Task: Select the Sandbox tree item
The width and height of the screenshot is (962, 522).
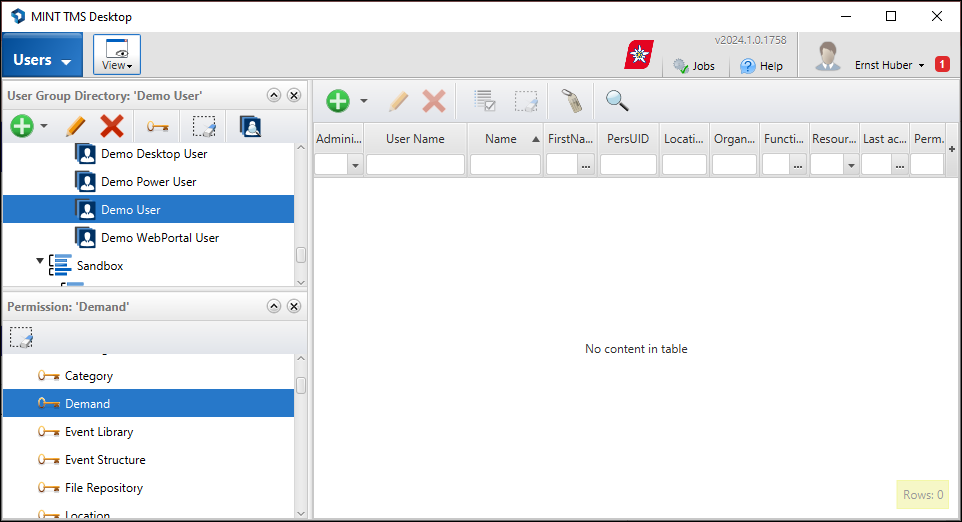Action: [100, 266]
